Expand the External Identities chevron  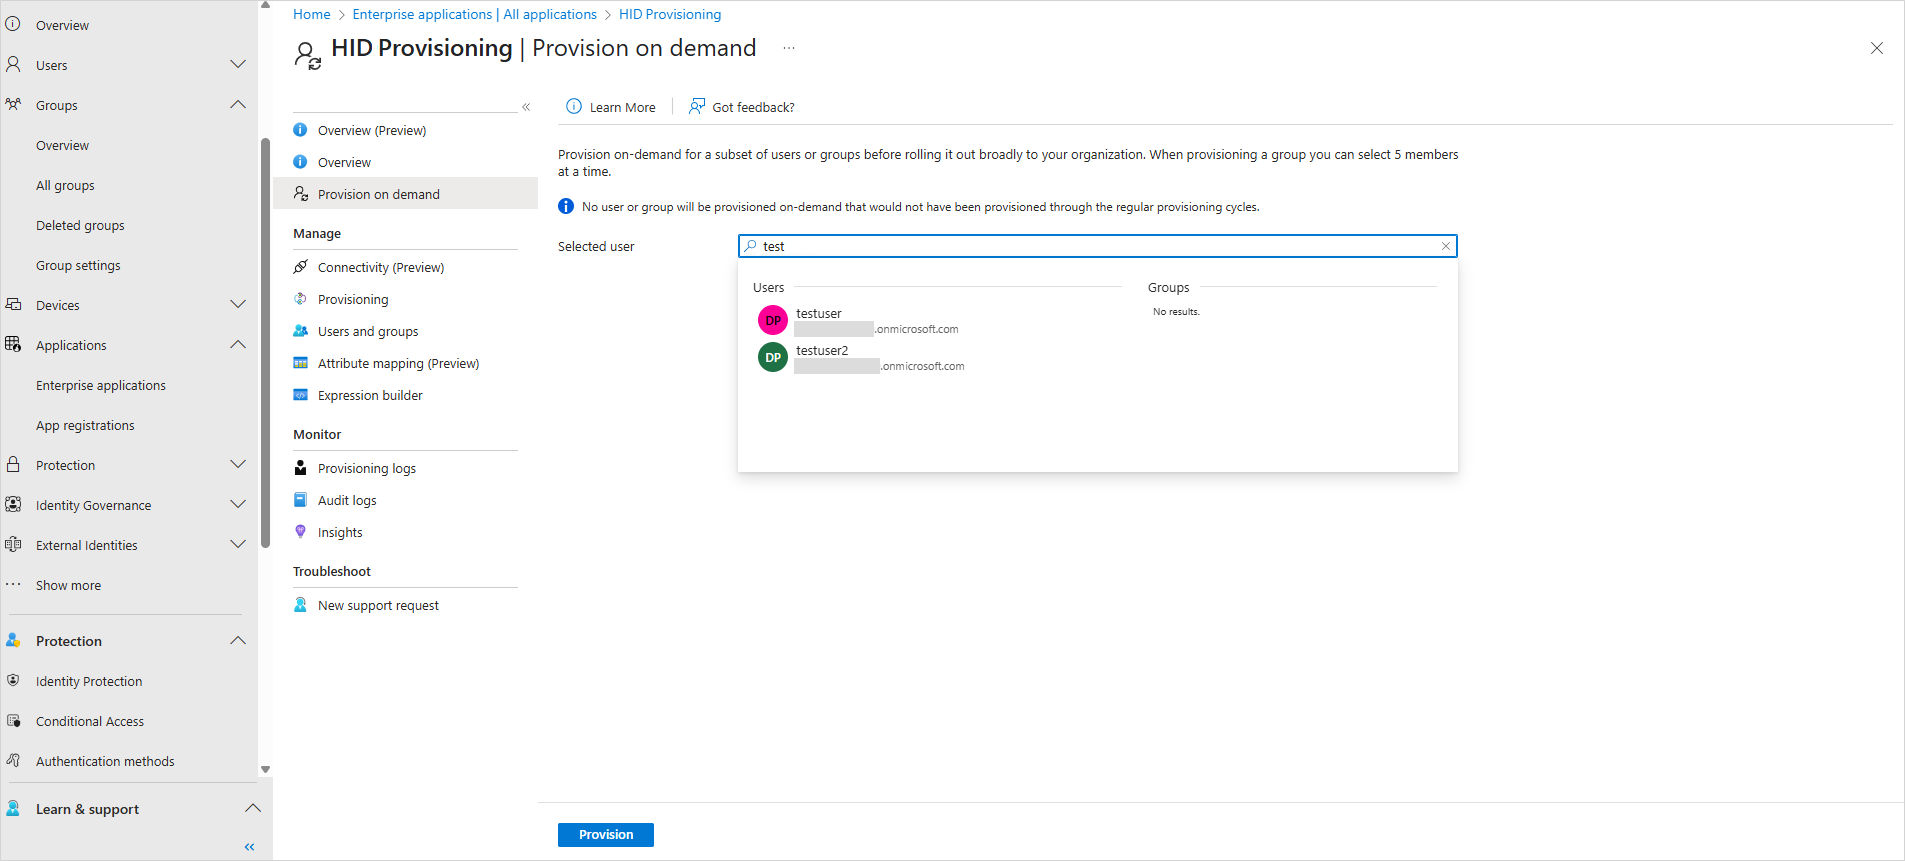[x=238, y=544]
